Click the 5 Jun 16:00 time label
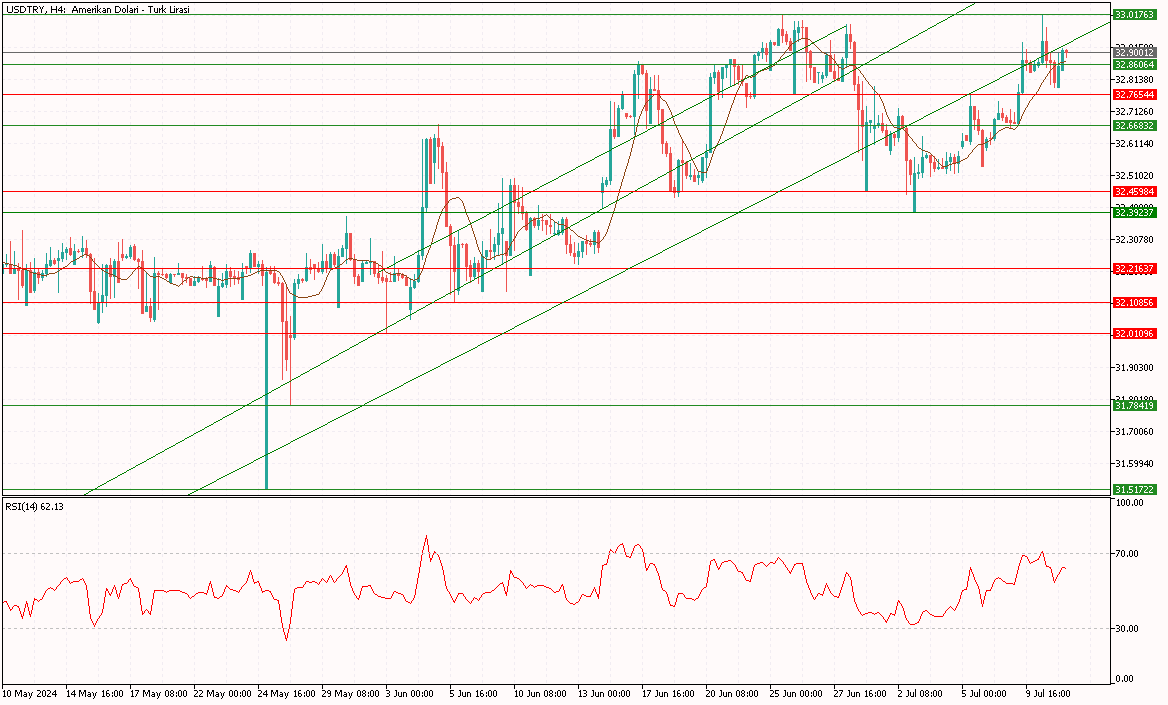Screen dimensions: 1168x705 pyautogui.click(x=474, y=694)
